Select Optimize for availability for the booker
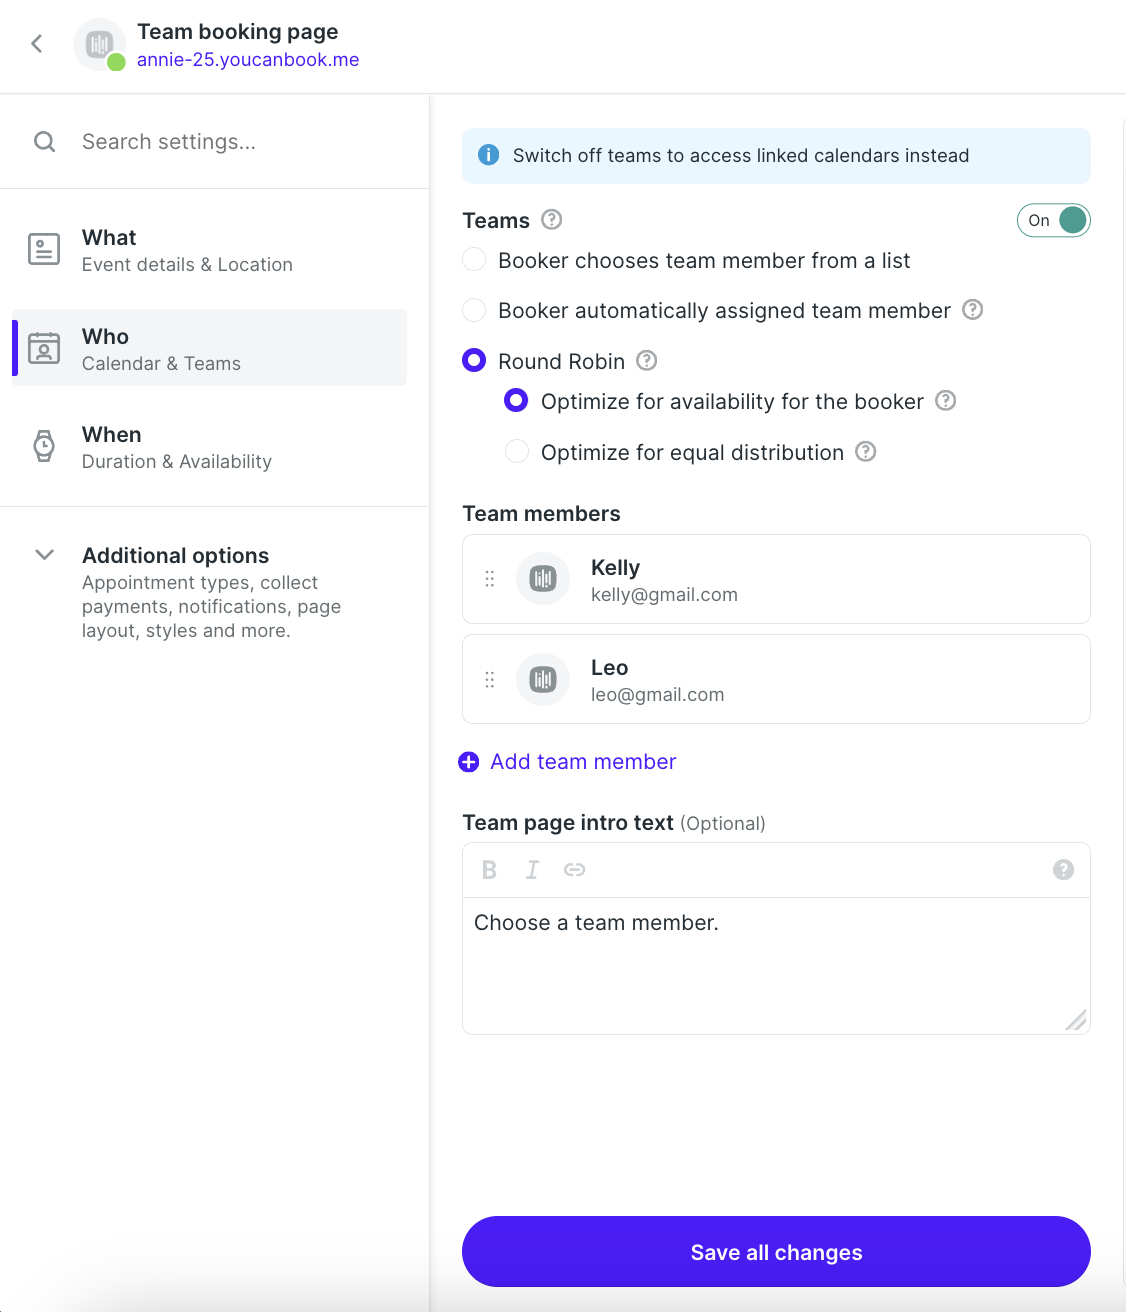 click(517, 401)
